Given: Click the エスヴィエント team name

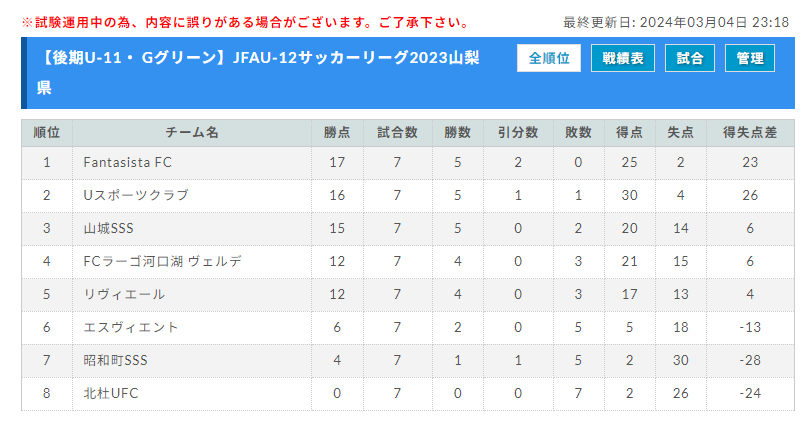Looking at the screenshot, I should (x=131, y=327).
